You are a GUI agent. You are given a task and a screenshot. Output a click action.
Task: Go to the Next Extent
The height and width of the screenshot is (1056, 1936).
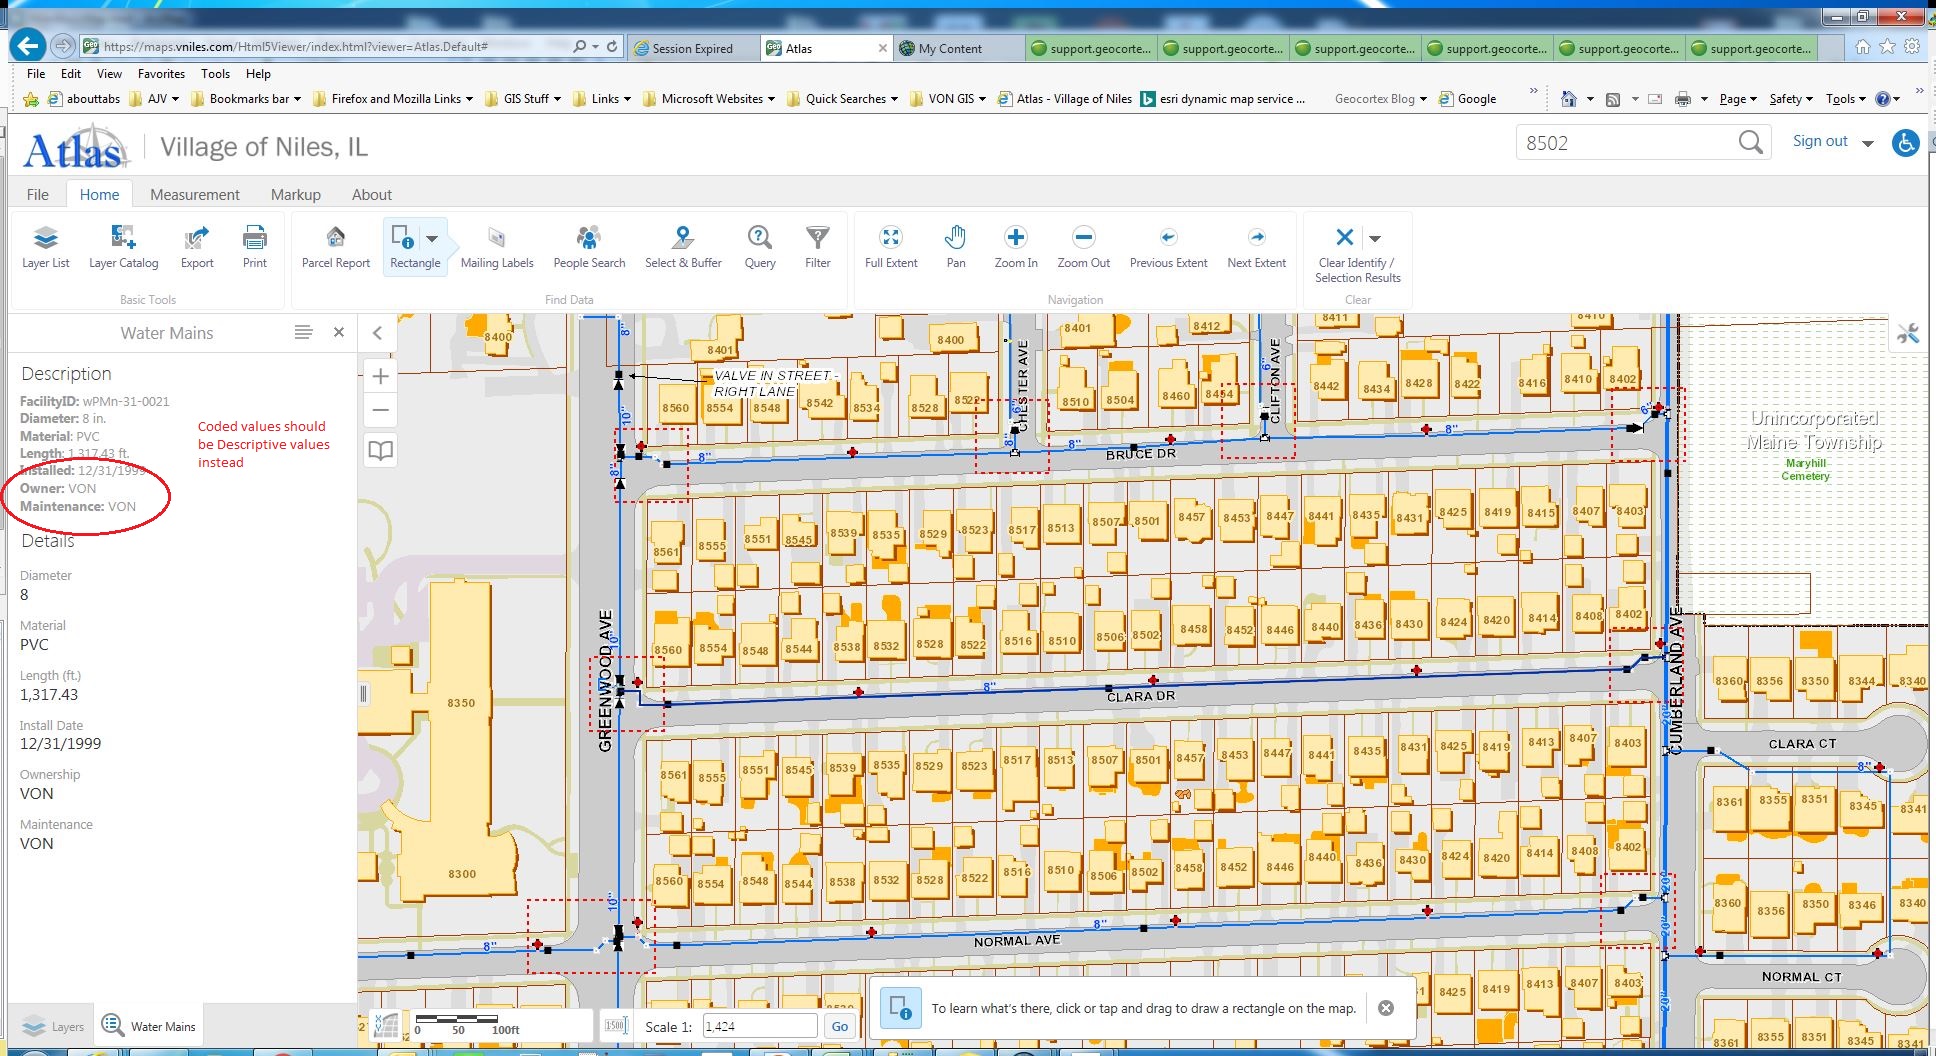click(1257, 247)
